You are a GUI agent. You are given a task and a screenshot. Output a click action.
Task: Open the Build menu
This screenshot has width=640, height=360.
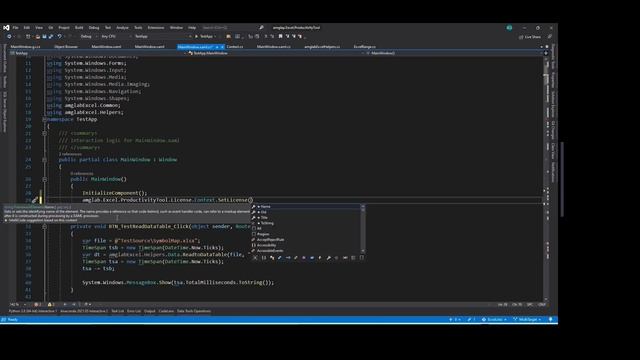(79, 28)
